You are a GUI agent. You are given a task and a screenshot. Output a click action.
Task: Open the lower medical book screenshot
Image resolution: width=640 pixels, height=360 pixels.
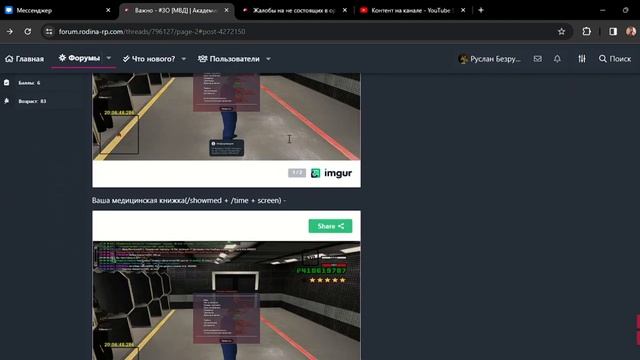227,300
